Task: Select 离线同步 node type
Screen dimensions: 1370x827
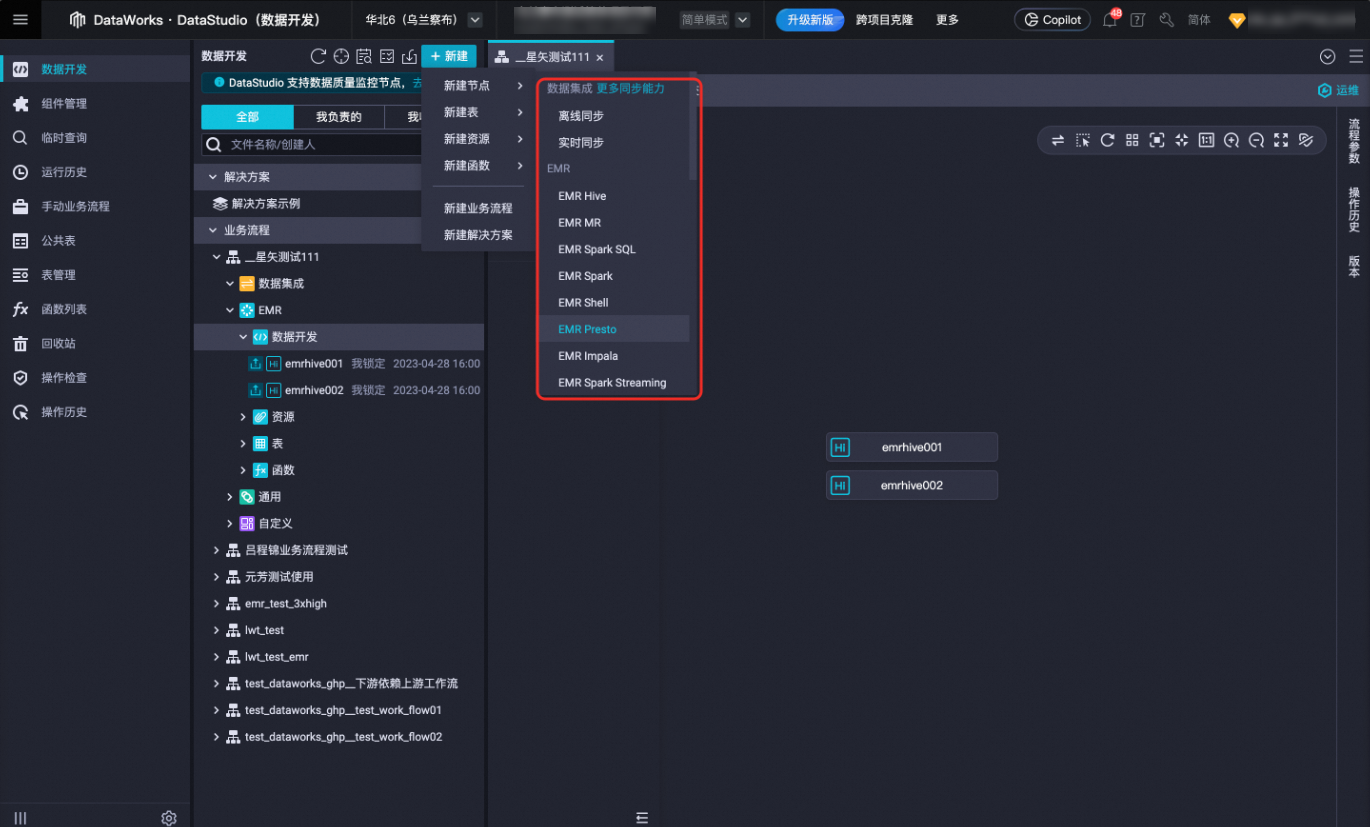Action: [x=614, y=116]
